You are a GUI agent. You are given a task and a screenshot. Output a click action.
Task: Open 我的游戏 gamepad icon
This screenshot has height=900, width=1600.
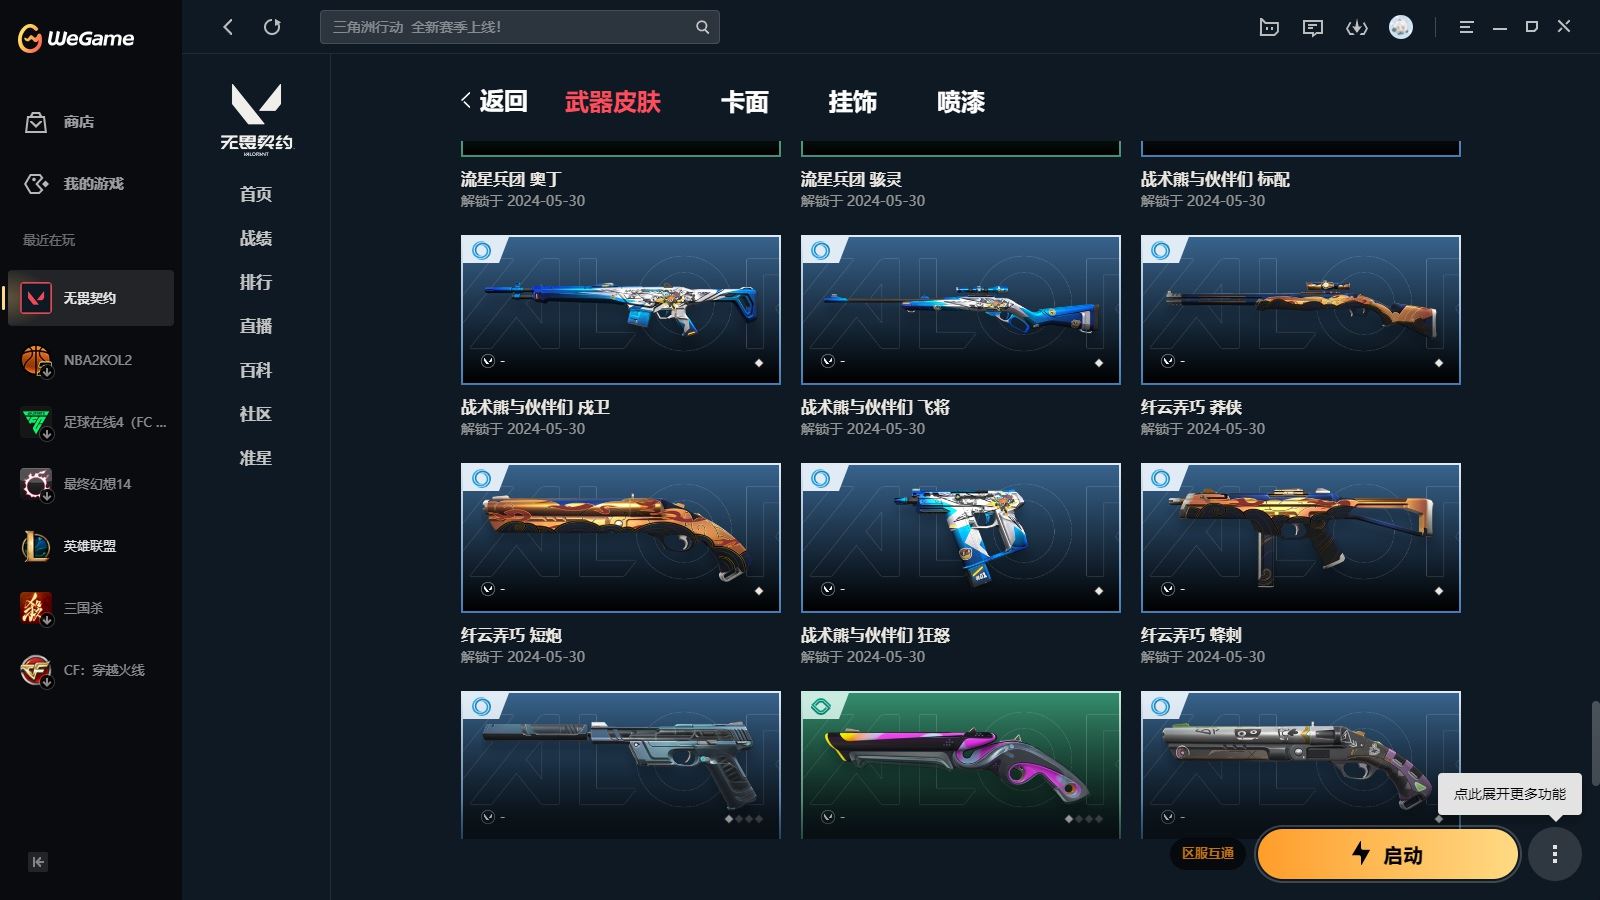point(36,184)
